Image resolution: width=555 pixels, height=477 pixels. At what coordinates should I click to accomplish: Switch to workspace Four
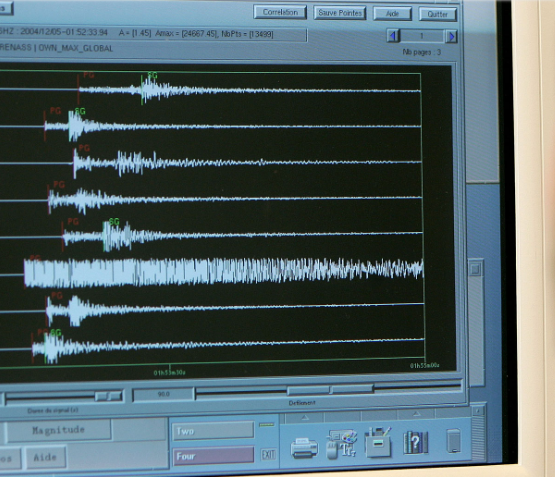213,456
